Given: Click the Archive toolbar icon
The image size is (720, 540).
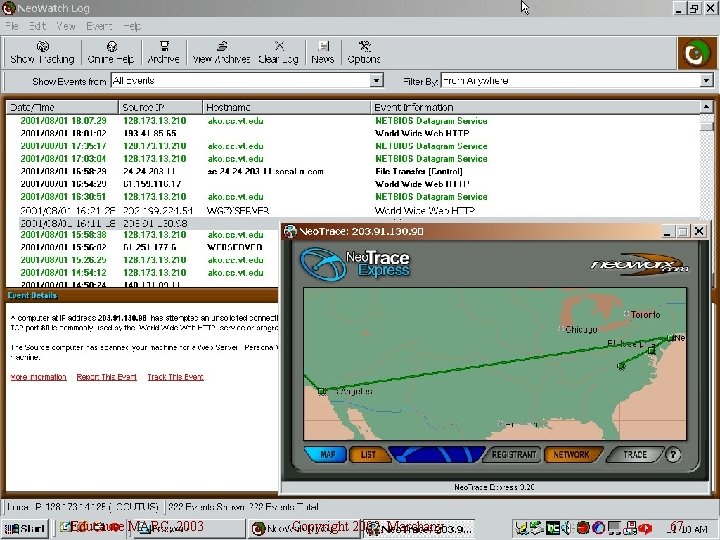Looking at the screenshot, I should (163, 53).
